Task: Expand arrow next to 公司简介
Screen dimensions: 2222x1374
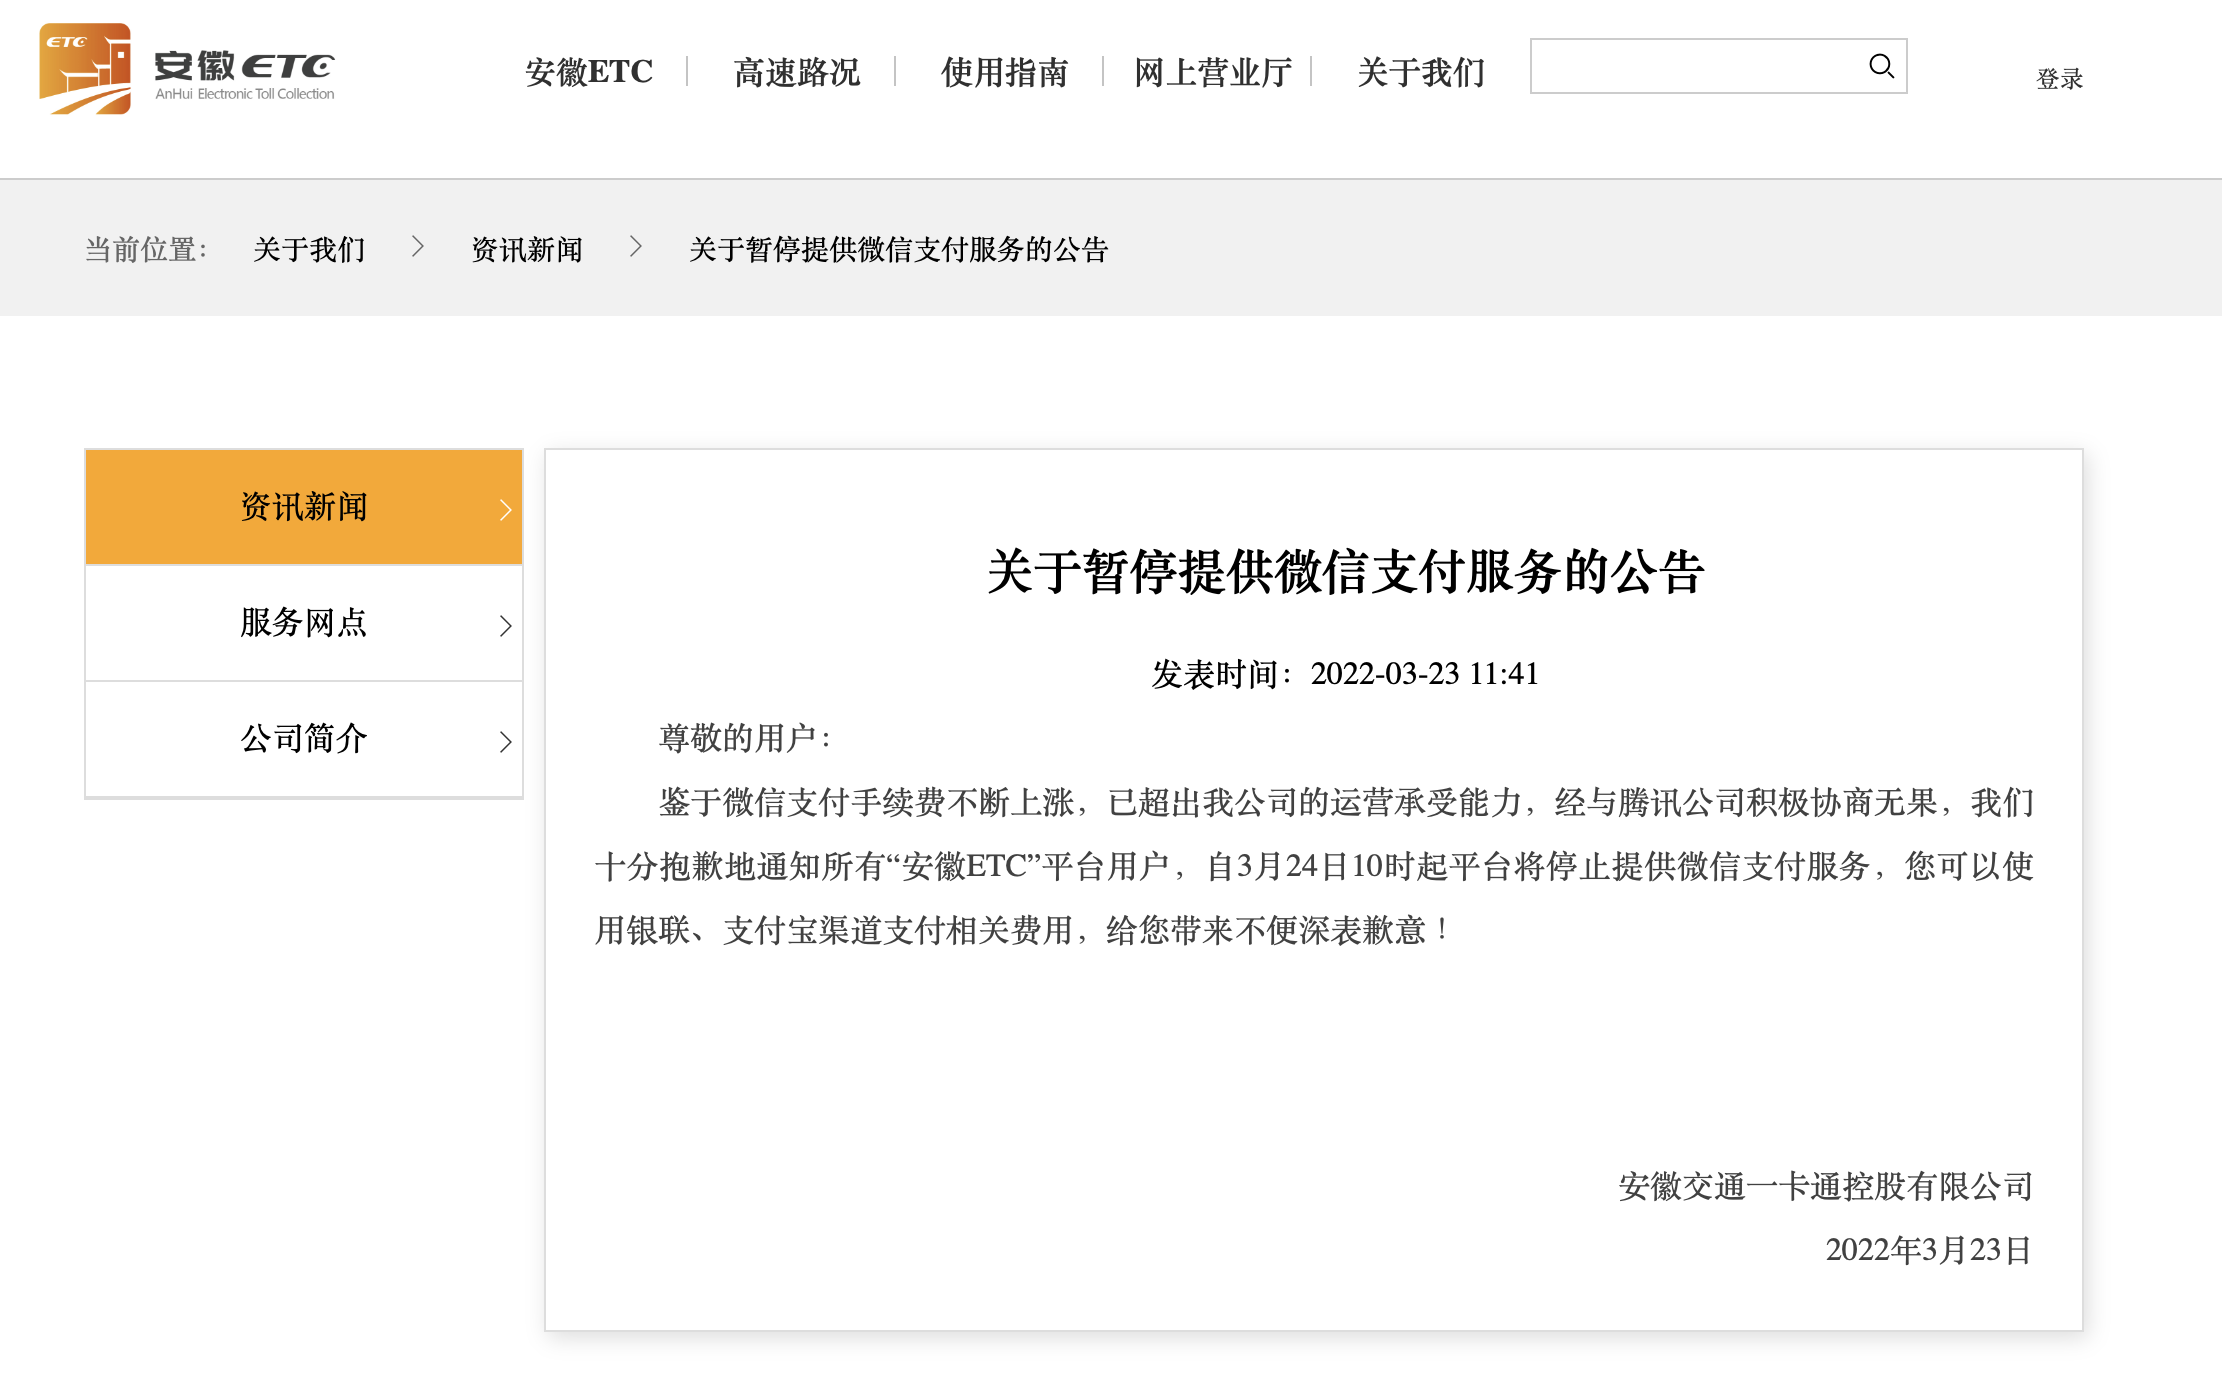Action: [506, 742]
